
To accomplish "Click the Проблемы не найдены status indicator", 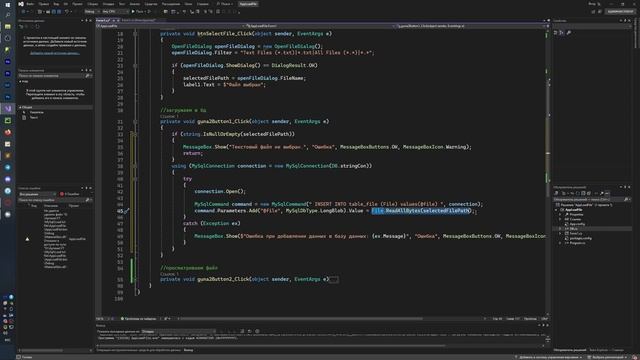I will [138, 319].
